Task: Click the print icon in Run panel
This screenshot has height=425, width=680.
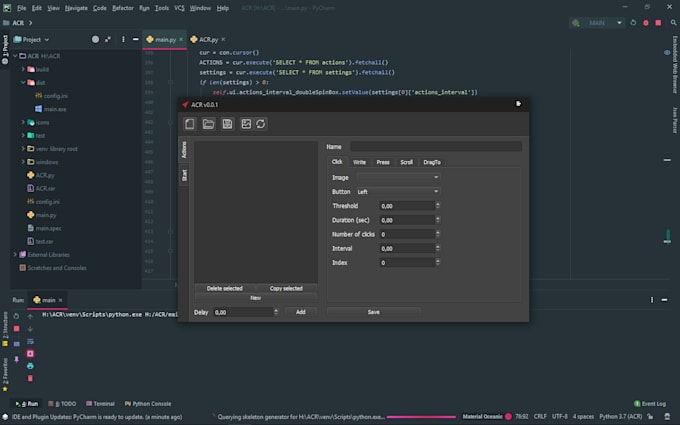Action: click(x=30, y=366)
